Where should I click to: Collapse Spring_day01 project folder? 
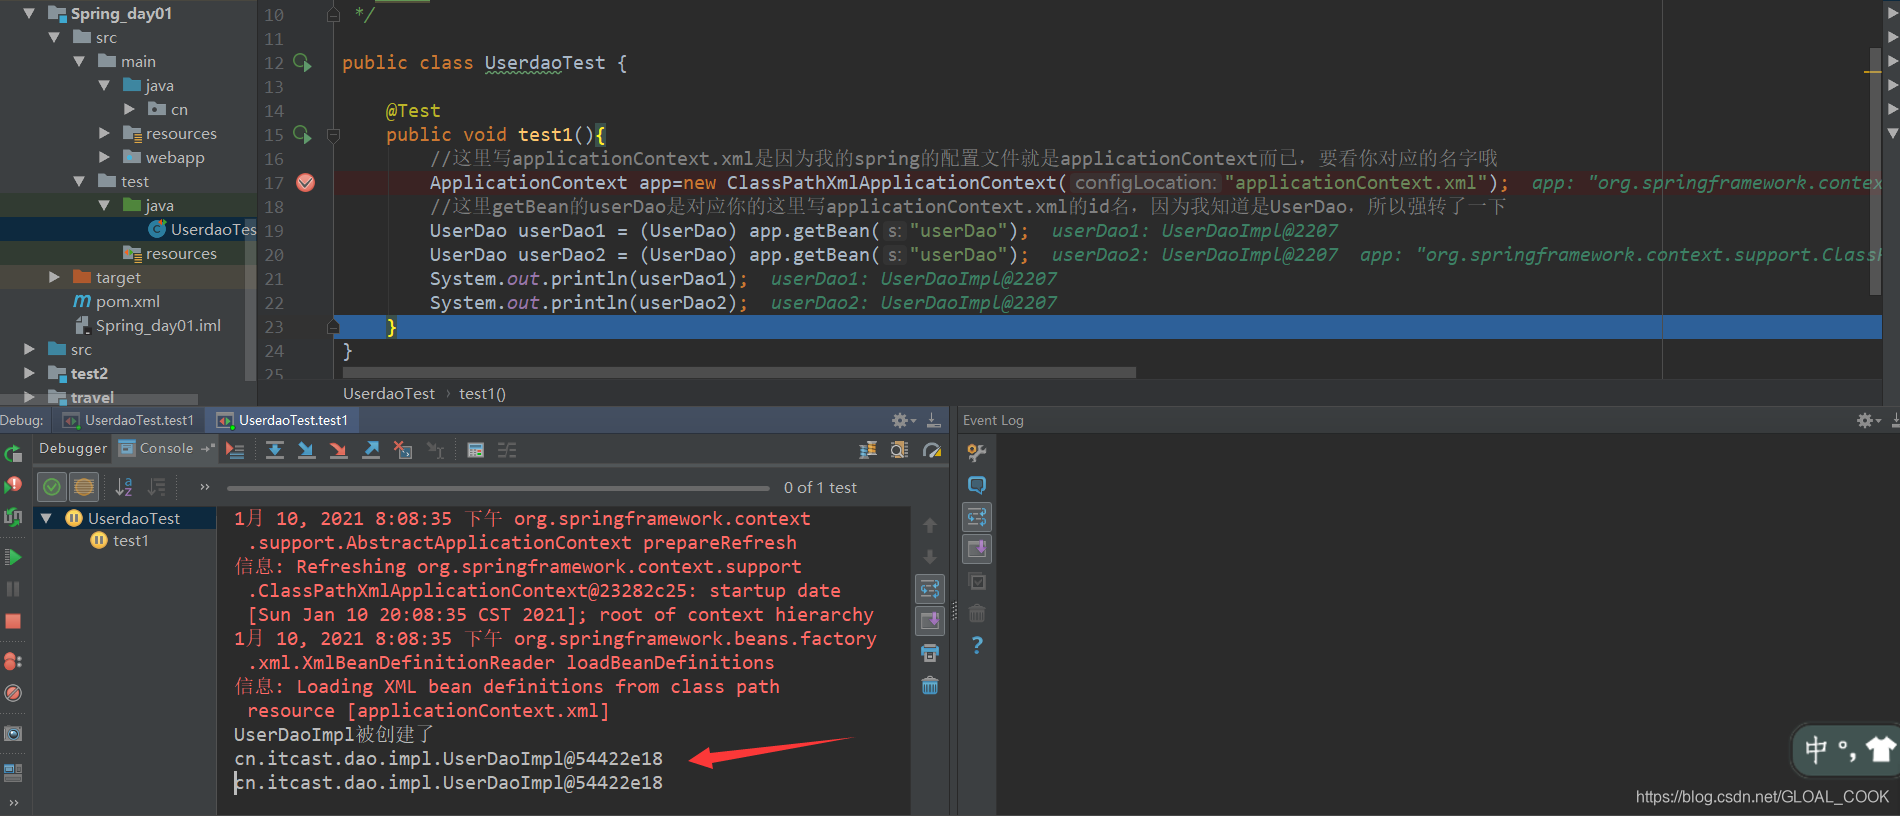point(29,13)
